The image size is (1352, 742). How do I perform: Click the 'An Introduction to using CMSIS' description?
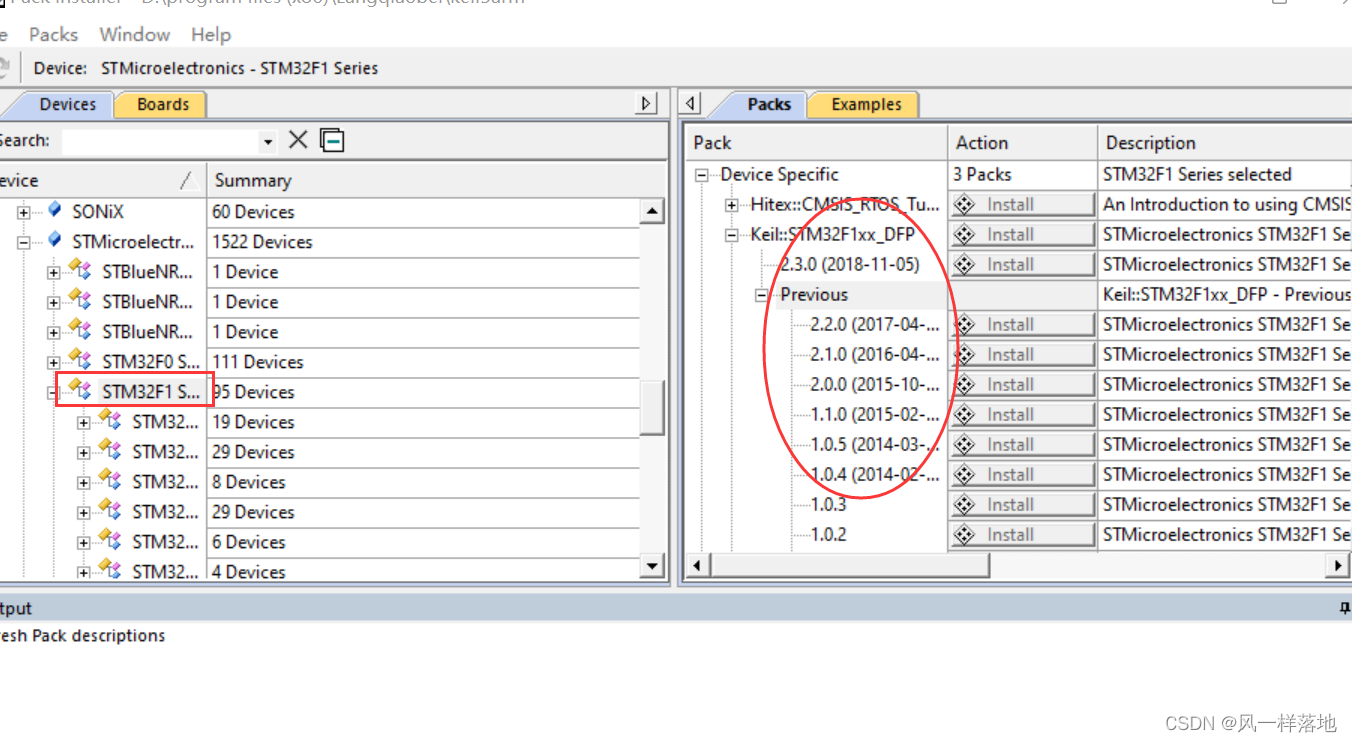(x=1227, y=204)
